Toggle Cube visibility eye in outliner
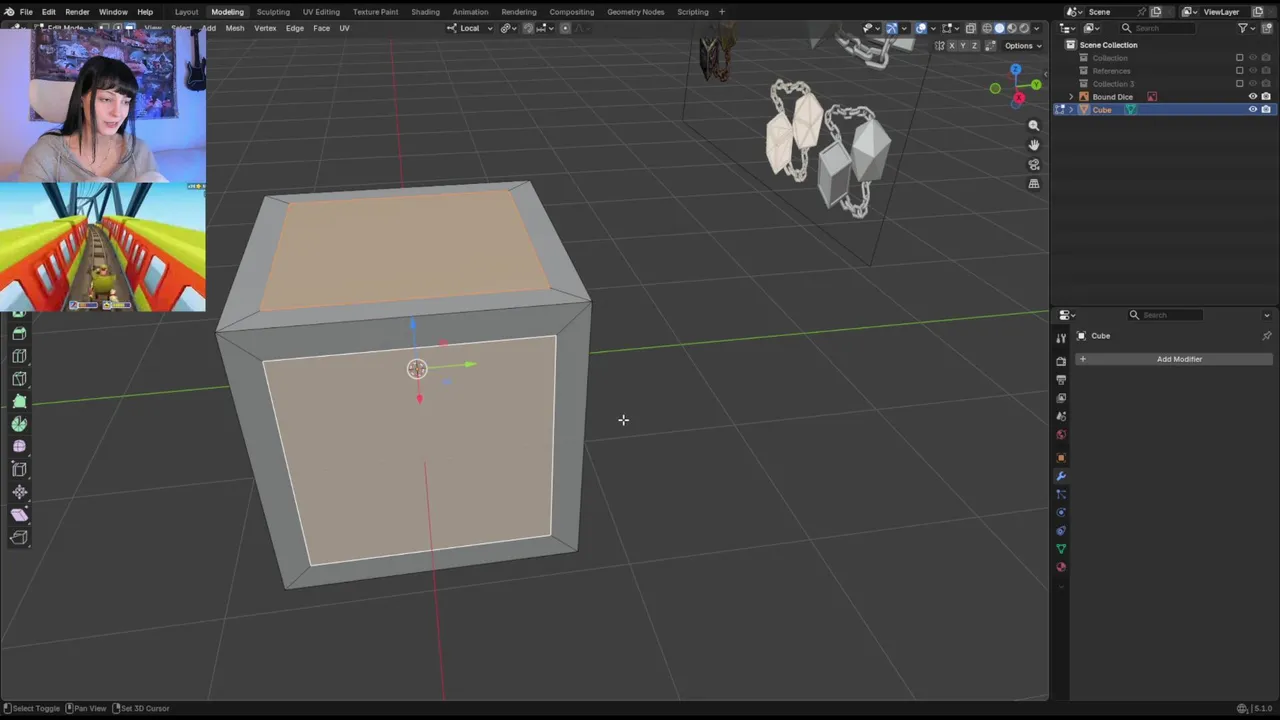 1252,110
